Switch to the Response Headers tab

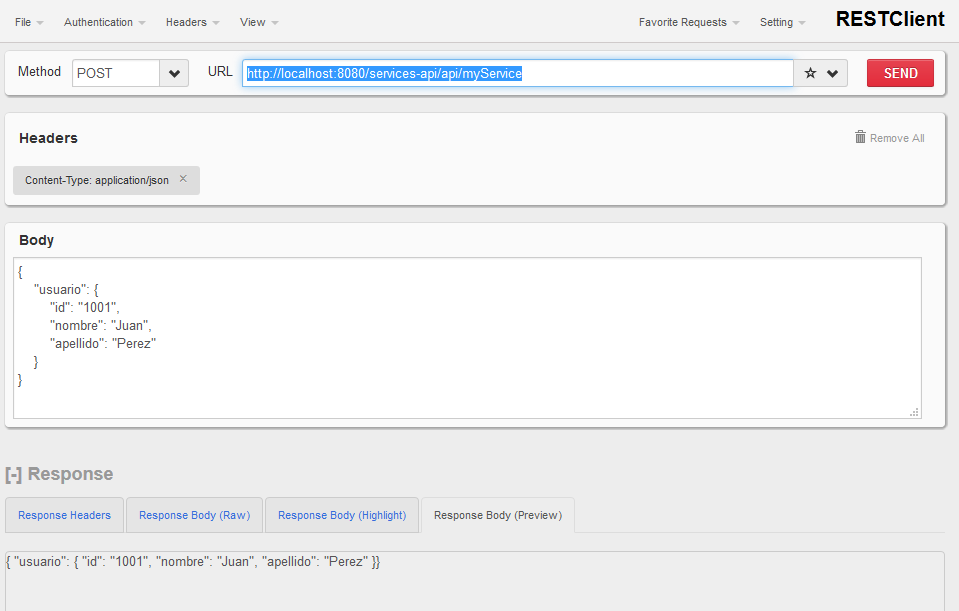[x=64, y=515]
